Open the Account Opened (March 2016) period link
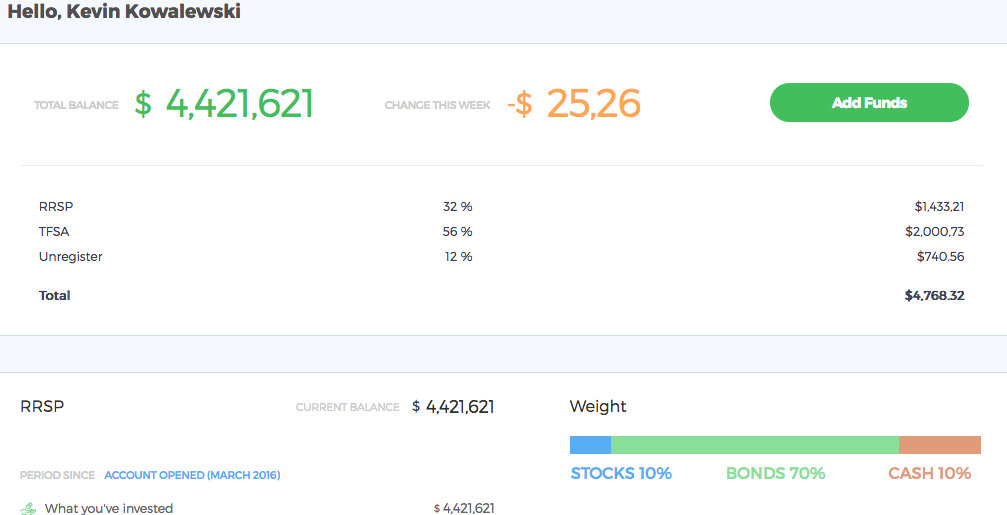1007x515 pixels. (192, 476)
